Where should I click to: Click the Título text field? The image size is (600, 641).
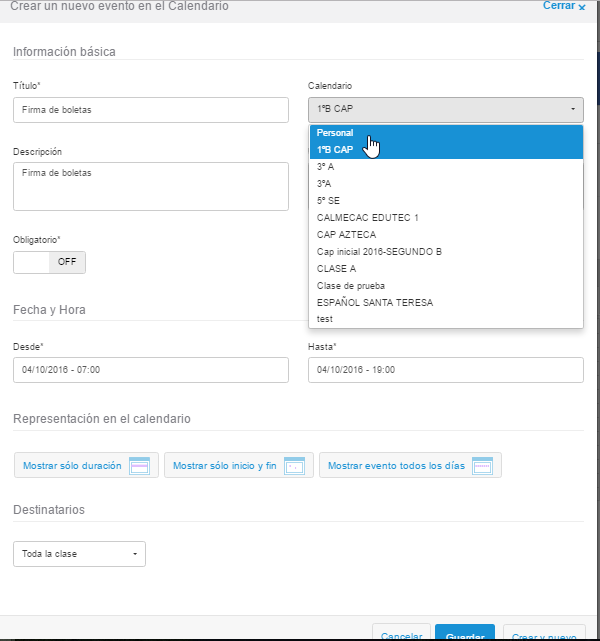pyautogui.click(x=151, y=109)
